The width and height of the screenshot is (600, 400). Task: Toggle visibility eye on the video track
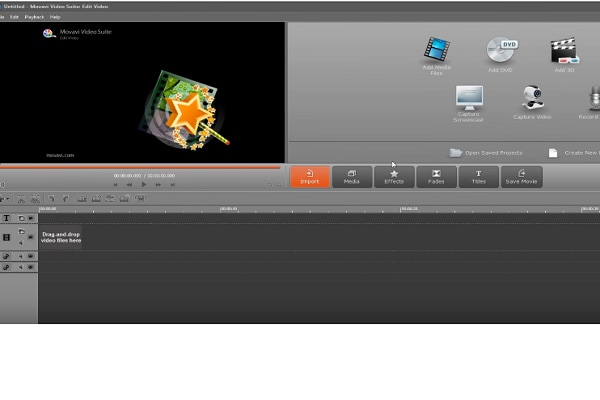(x=31, y=237)
